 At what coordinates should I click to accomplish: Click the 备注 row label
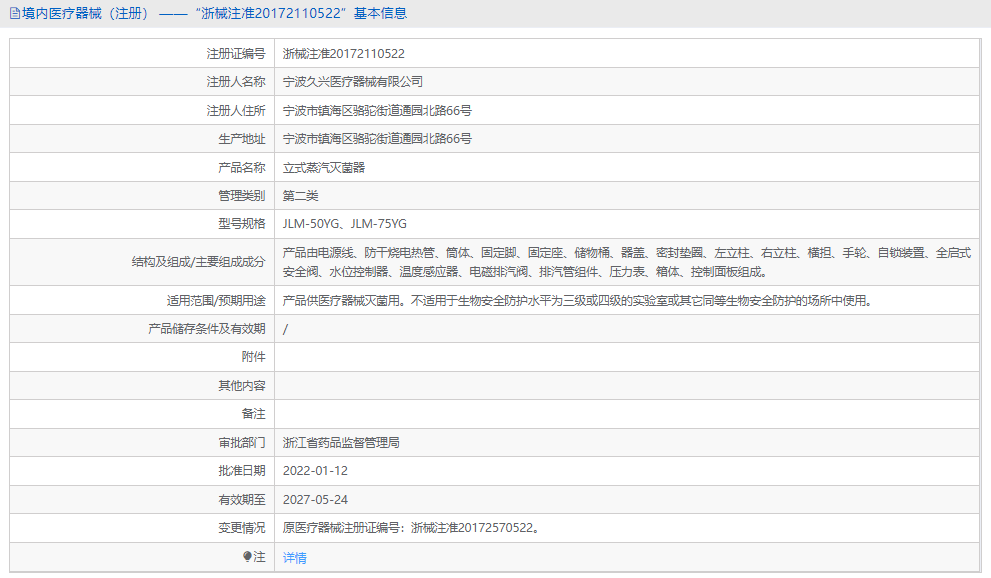click(253, 414)
